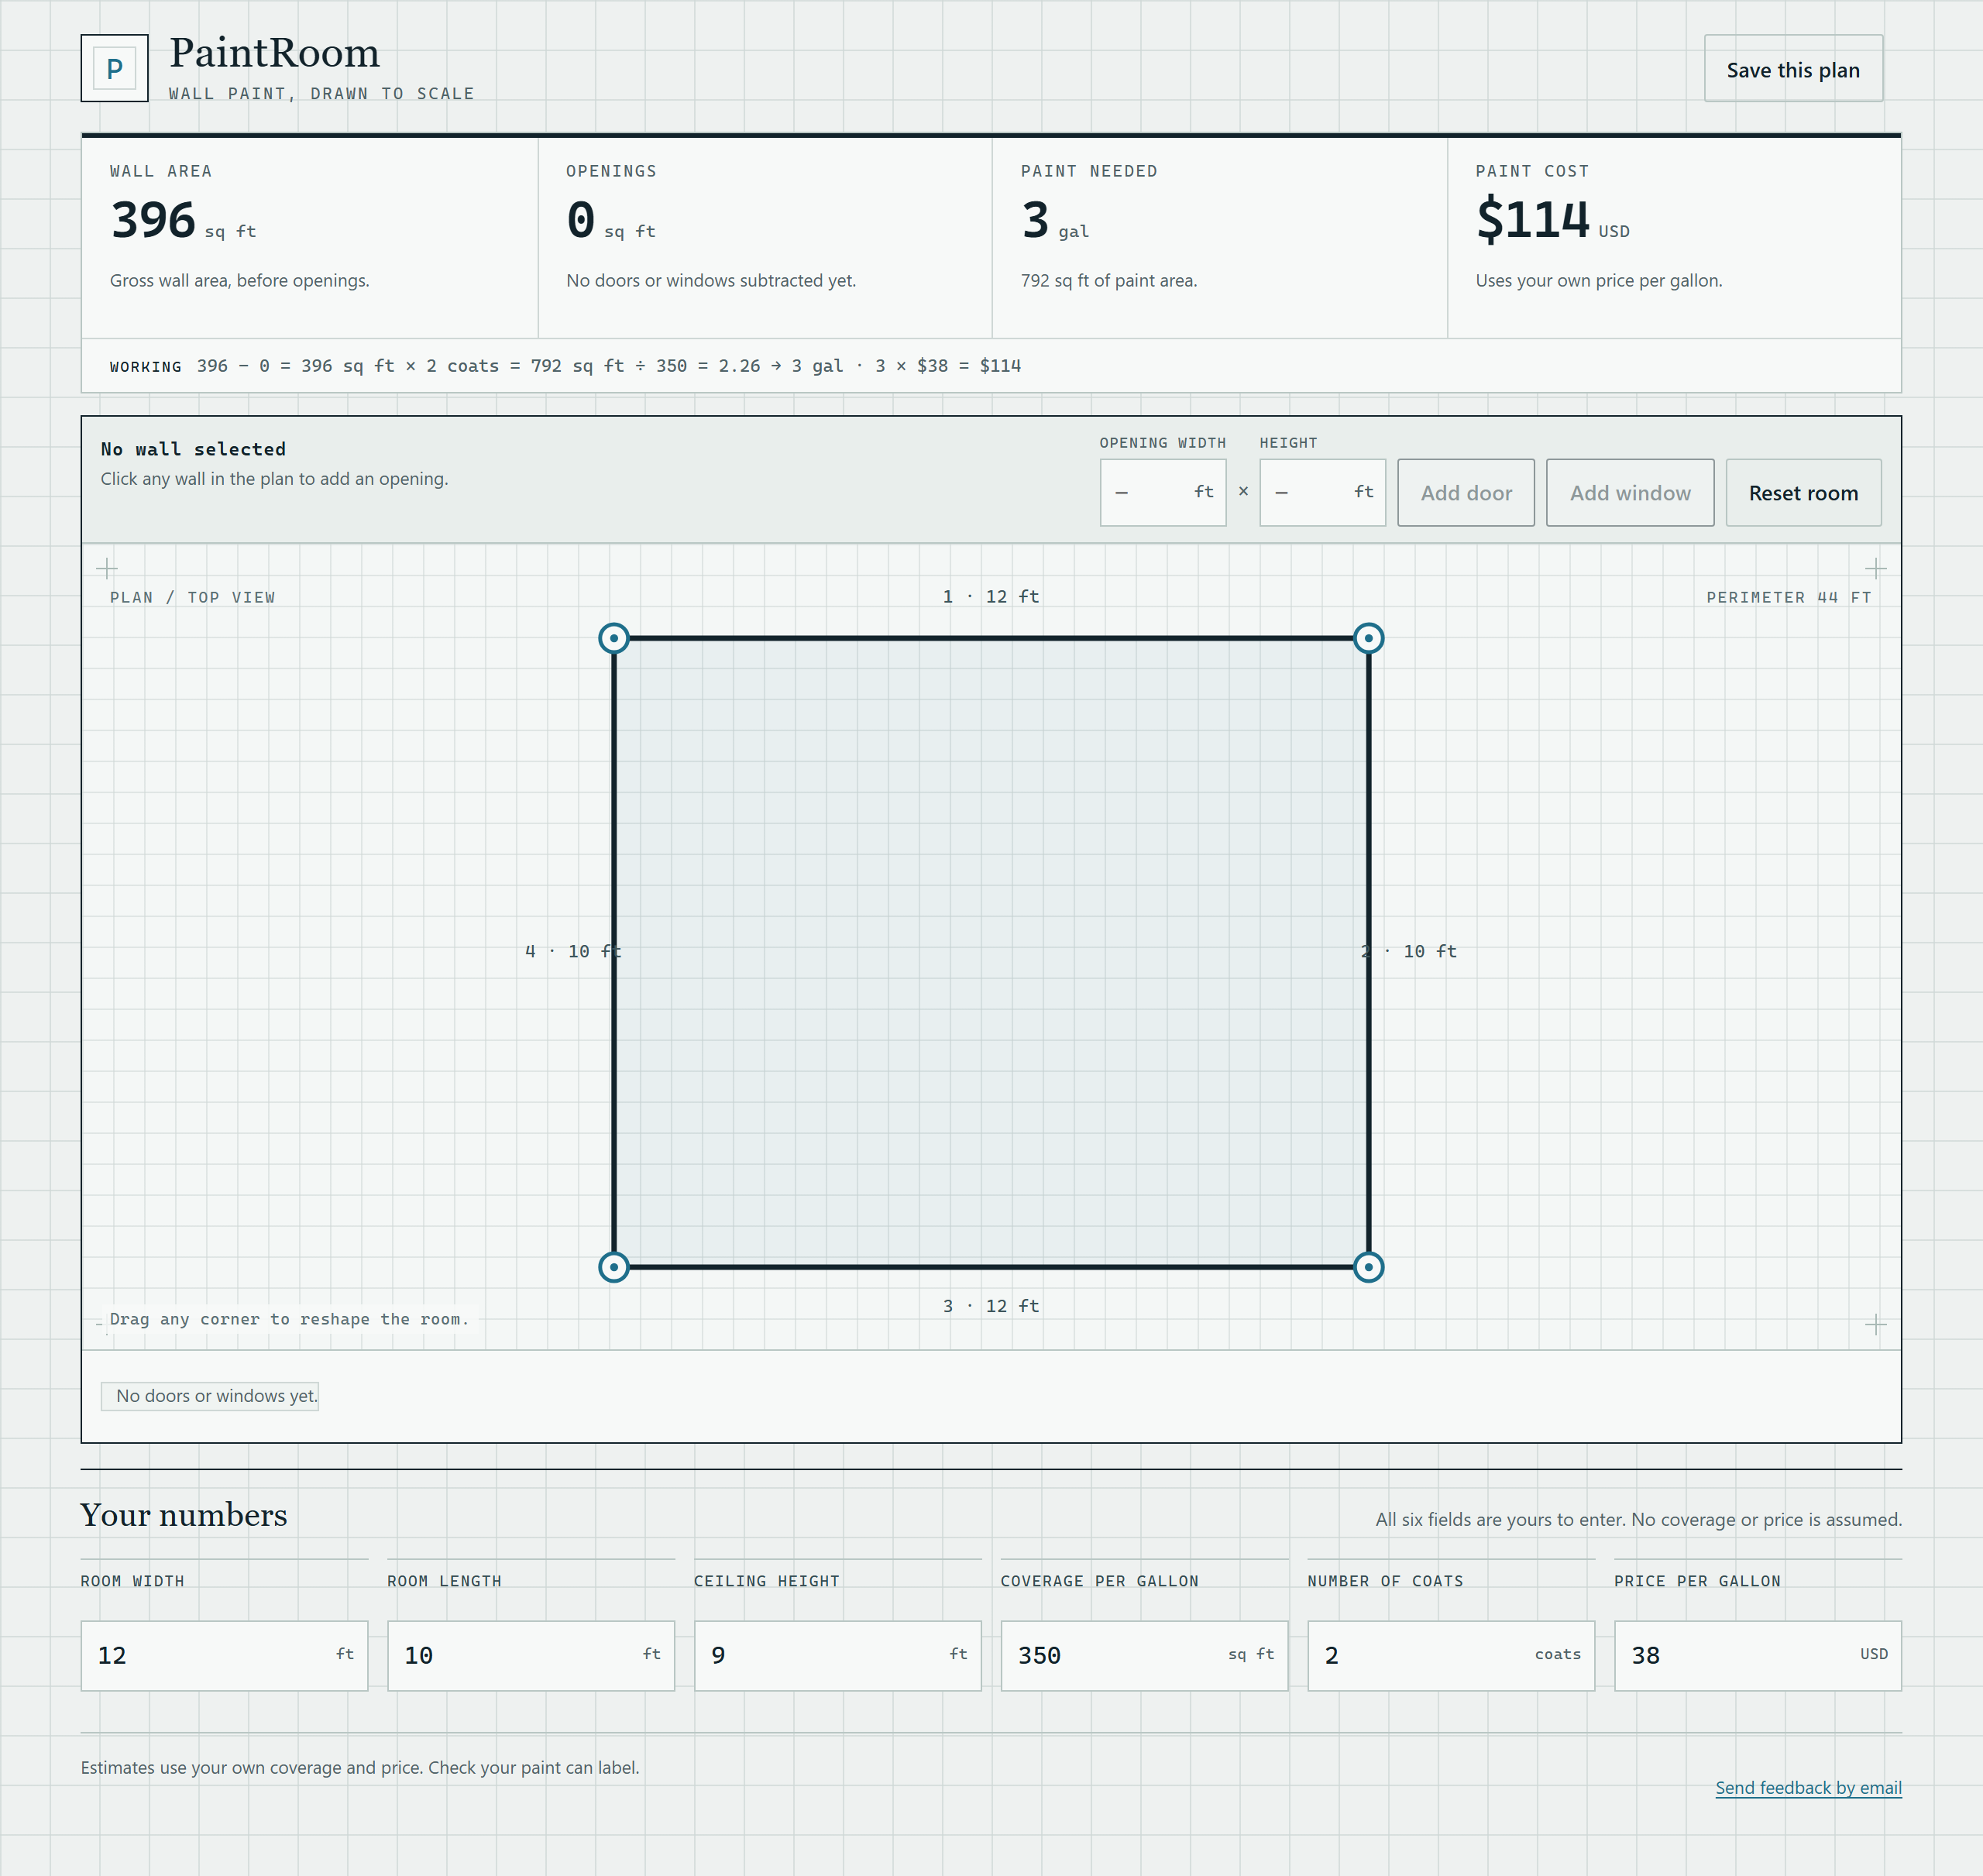Click the 'No wall selected' heading
The width and height of the screenshot is (1983, 1876).
click(x=193, y=449)
